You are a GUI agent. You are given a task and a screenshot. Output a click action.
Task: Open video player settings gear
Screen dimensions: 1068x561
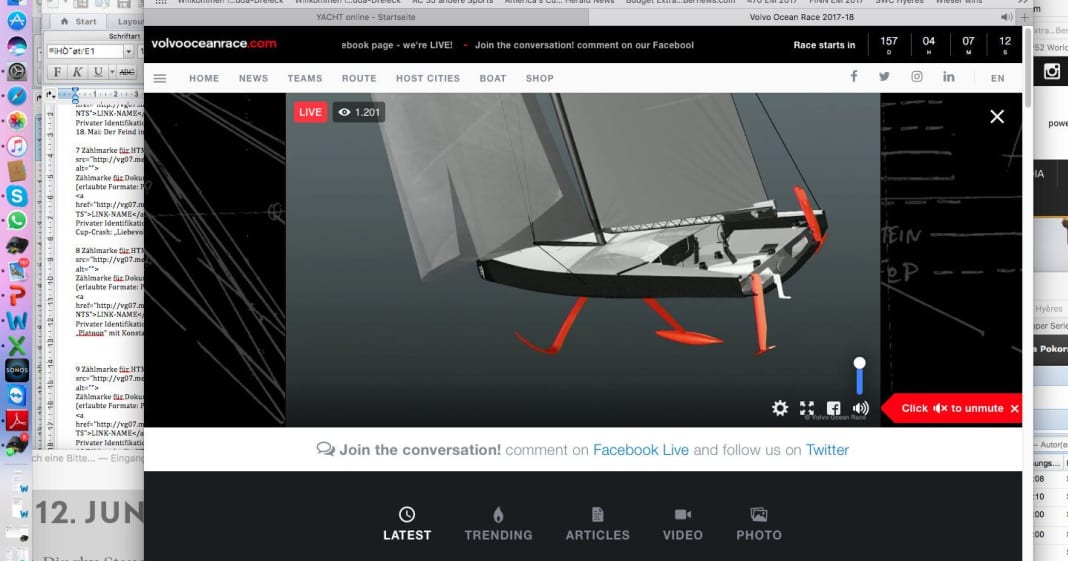tap(780, 408)
